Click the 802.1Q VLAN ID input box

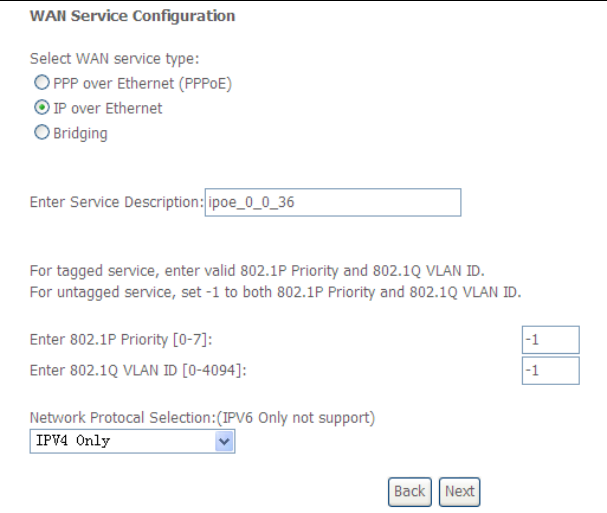[550, 371]
